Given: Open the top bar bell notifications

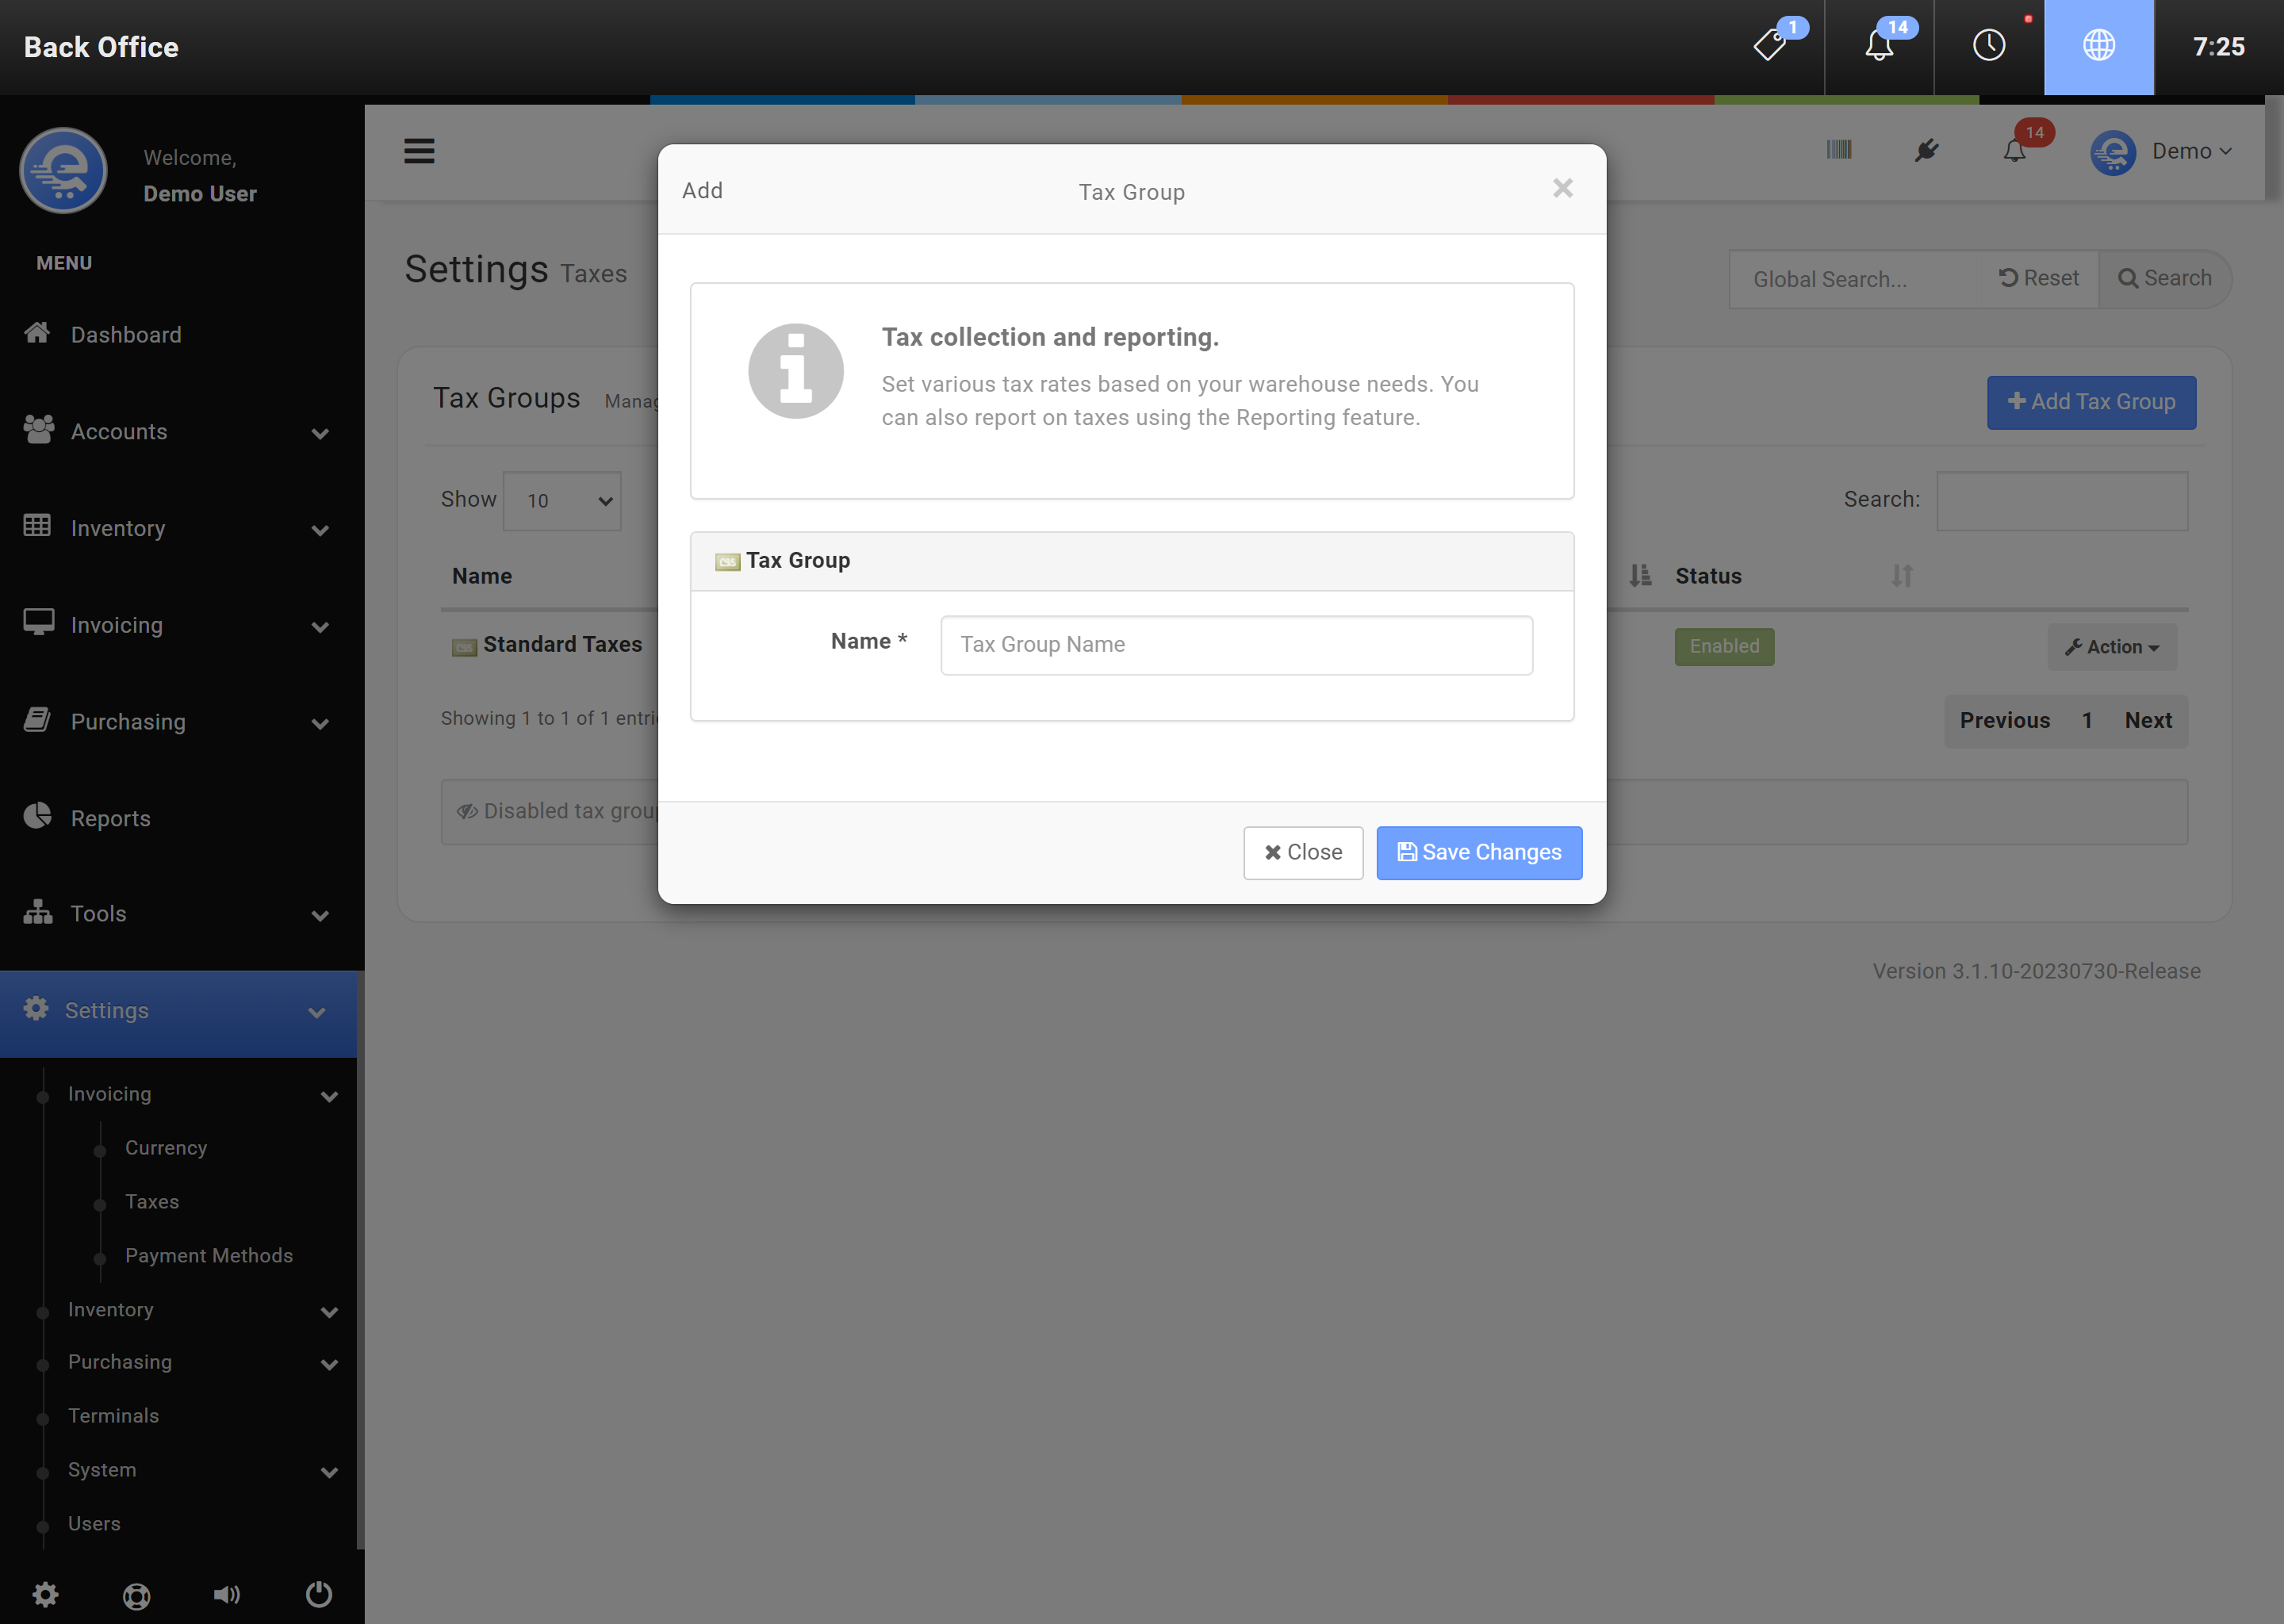Looking at the screenshot, I should [1879, 46].
